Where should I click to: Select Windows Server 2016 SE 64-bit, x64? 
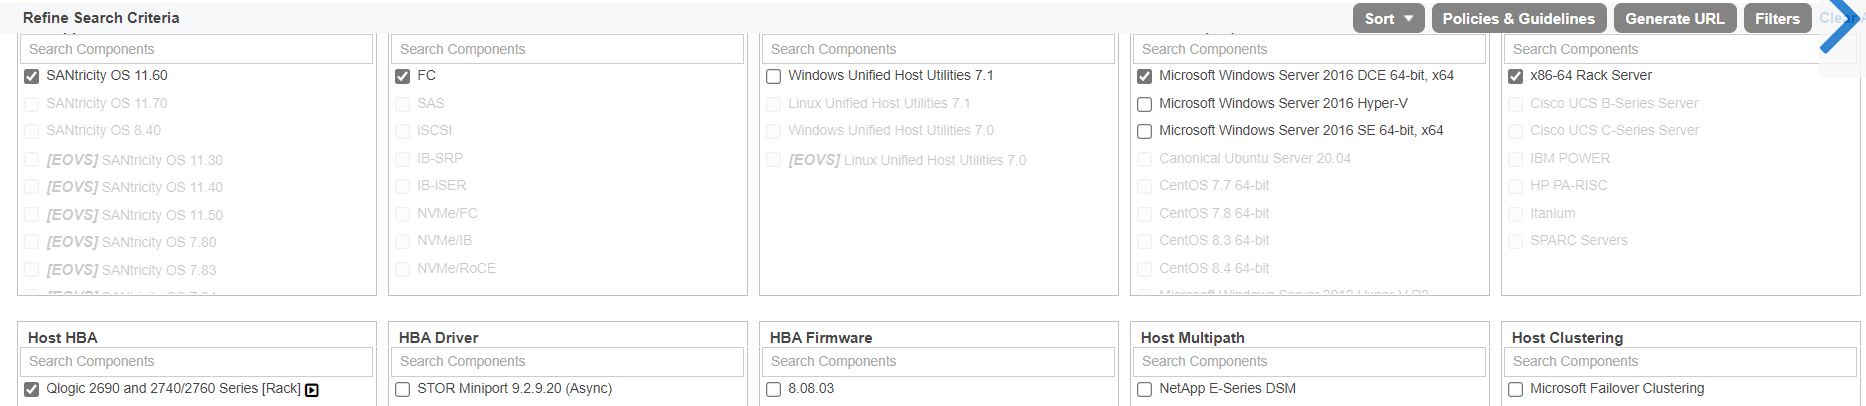(1145, 131)
